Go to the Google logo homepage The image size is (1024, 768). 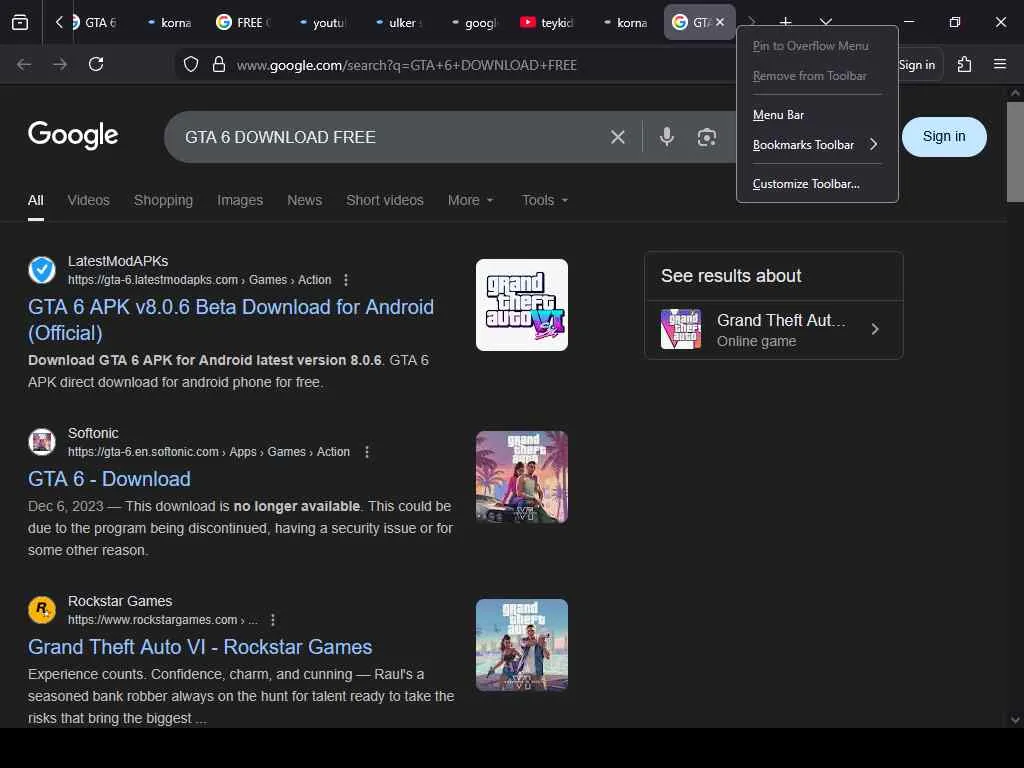point(73,135)
